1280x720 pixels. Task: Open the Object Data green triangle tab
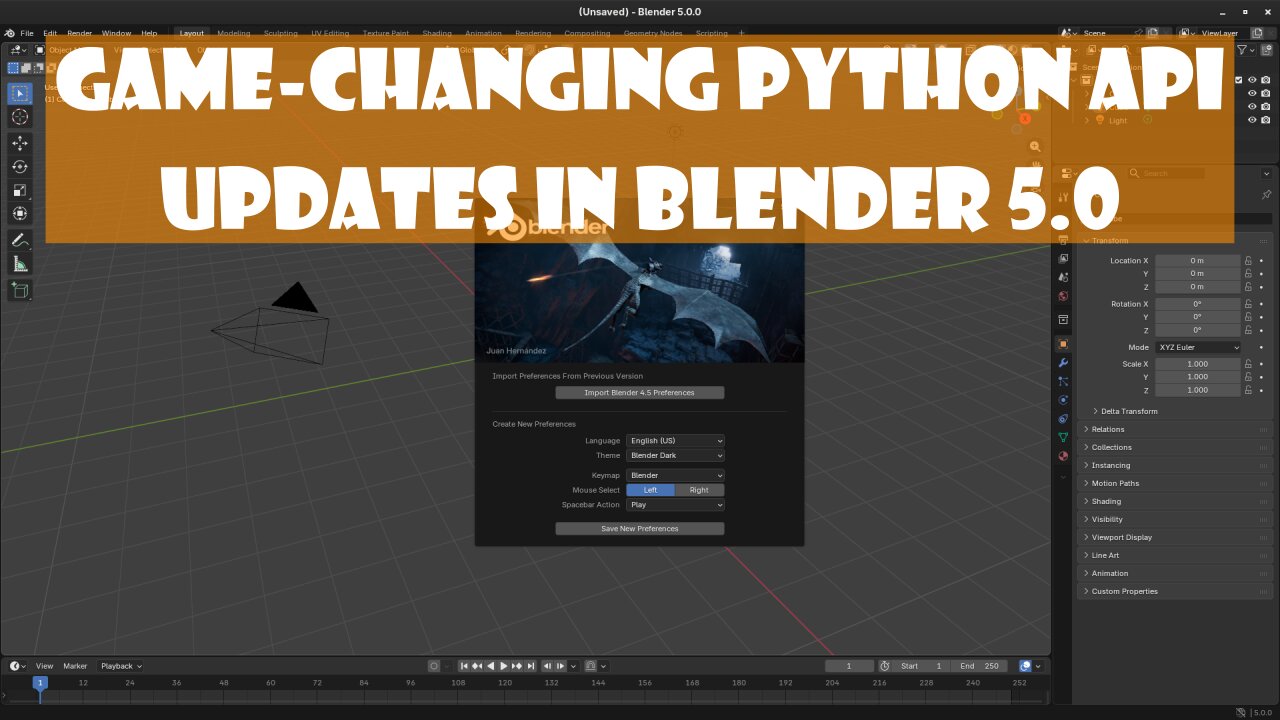pos(1063,438)
